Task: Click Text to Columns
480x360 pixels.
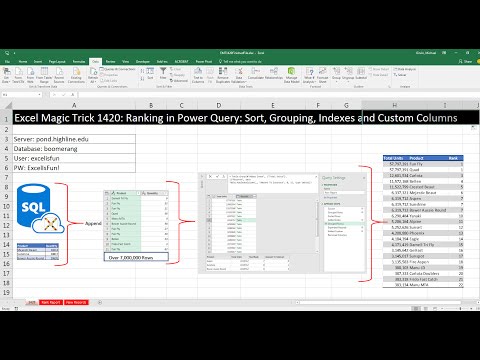Action: (x=198, y=75)
